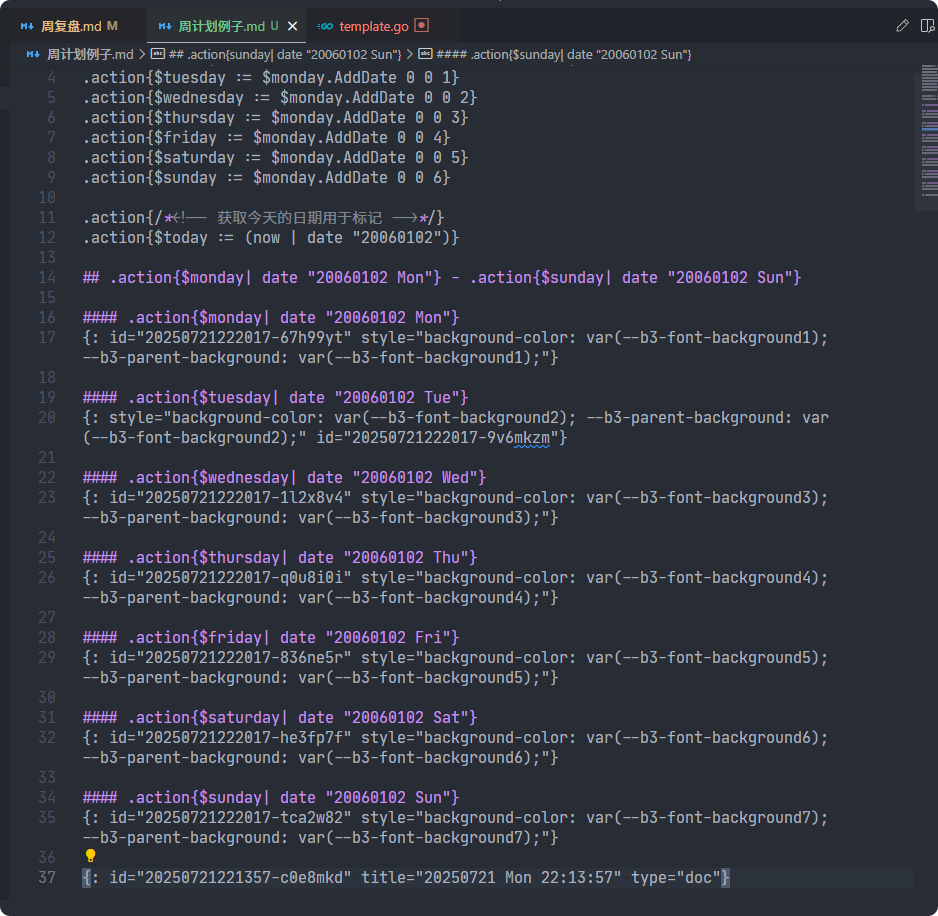Switch to the 周复盘.md tab
938x916 pixels.
[x=70, y=26]
